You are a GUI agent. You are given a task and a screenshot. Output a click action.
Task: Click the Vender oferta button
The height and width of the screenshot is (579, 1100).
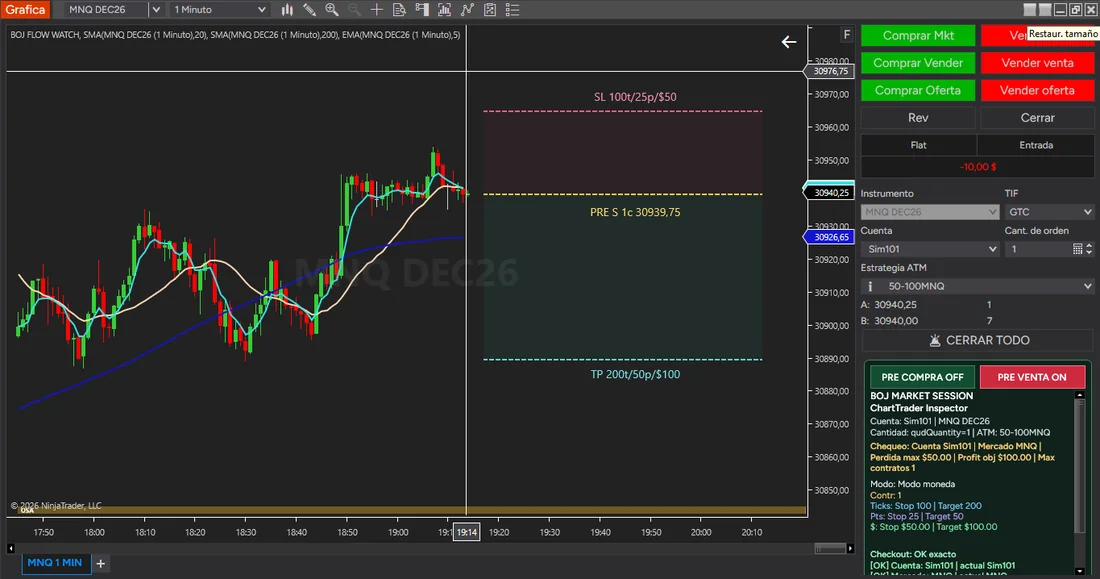[x=1037, y=90]
